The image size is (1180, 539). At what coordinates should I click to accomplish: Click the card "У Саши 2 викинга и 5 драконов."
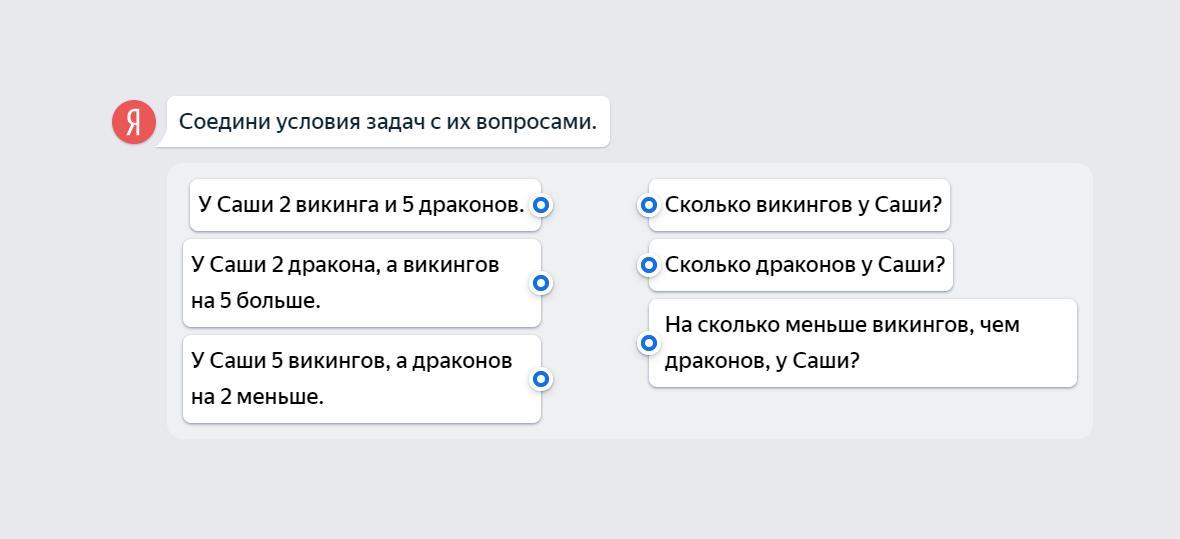point(360,205)
